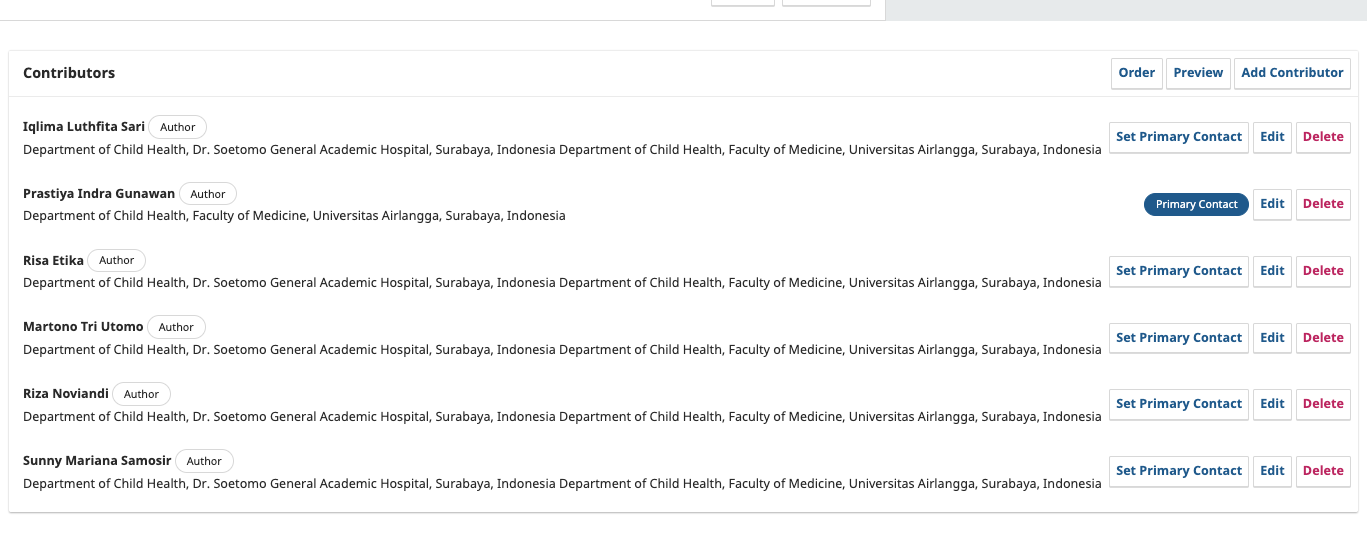This screenshot has width=1367, height=539.
Task: Delete contributor Prastiya Indra Gunawan
Action: [x=1323, y=204]
